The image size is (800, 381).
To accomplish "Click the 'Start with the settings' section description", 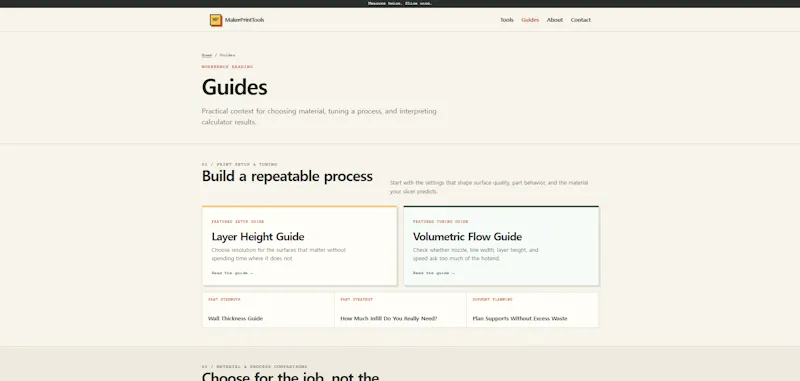I will 489,187.
